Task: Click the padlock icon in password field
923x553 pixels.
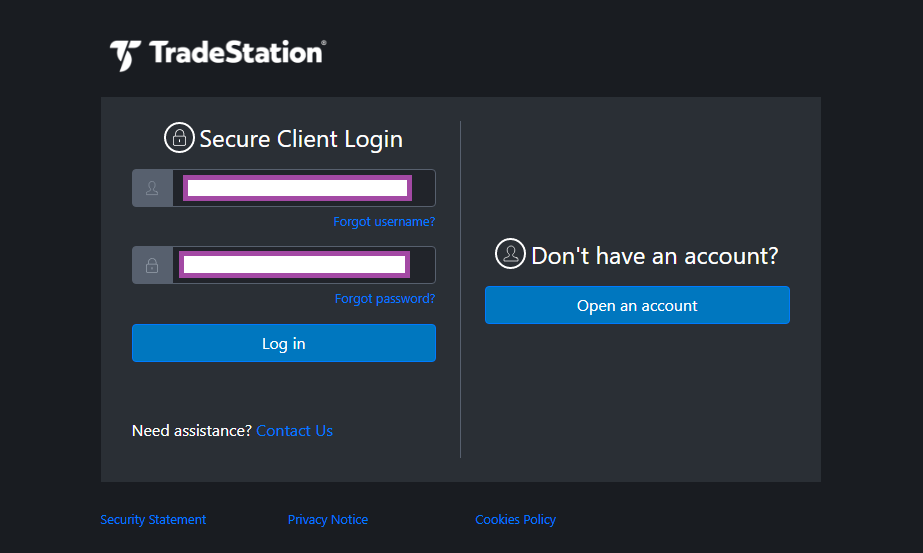Action: click(x=152, y=266)
